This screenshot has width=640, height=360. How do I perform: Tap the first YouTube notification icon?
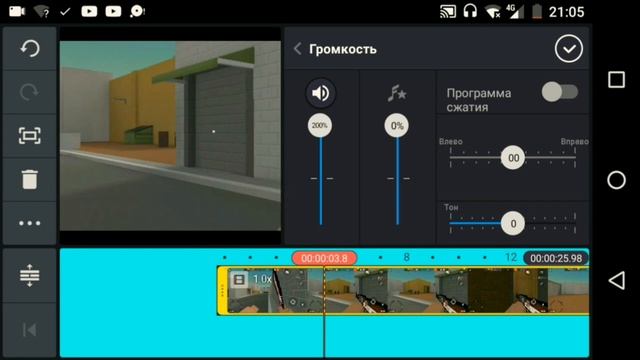[x=89, y=11]
